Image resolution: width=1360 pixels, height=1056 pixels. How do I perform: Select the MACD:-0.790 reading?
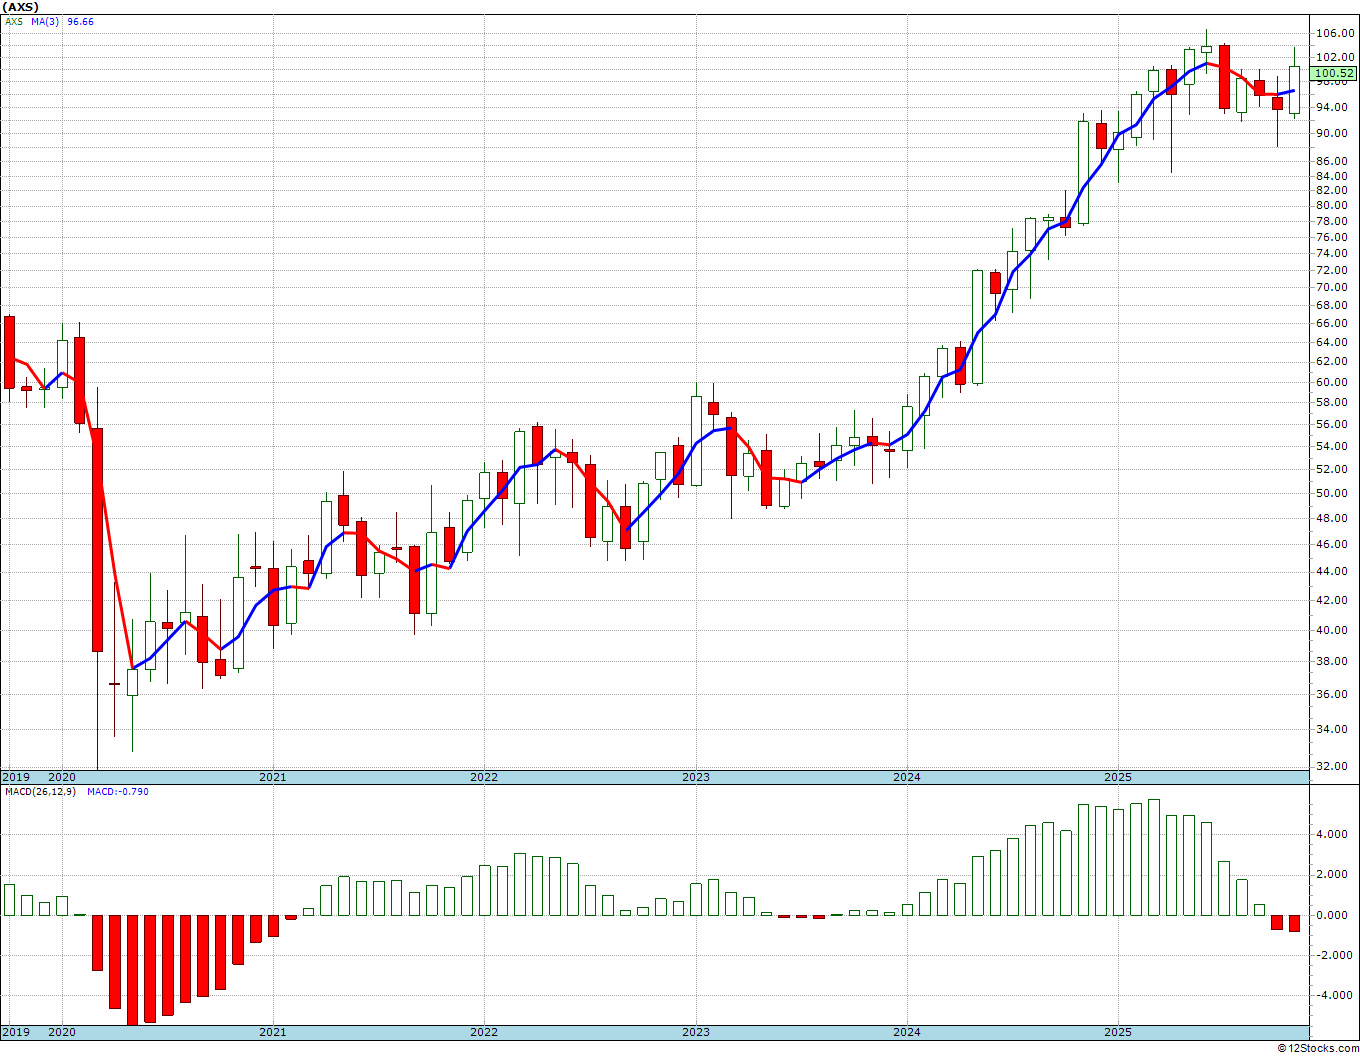(x=118, y=792)
